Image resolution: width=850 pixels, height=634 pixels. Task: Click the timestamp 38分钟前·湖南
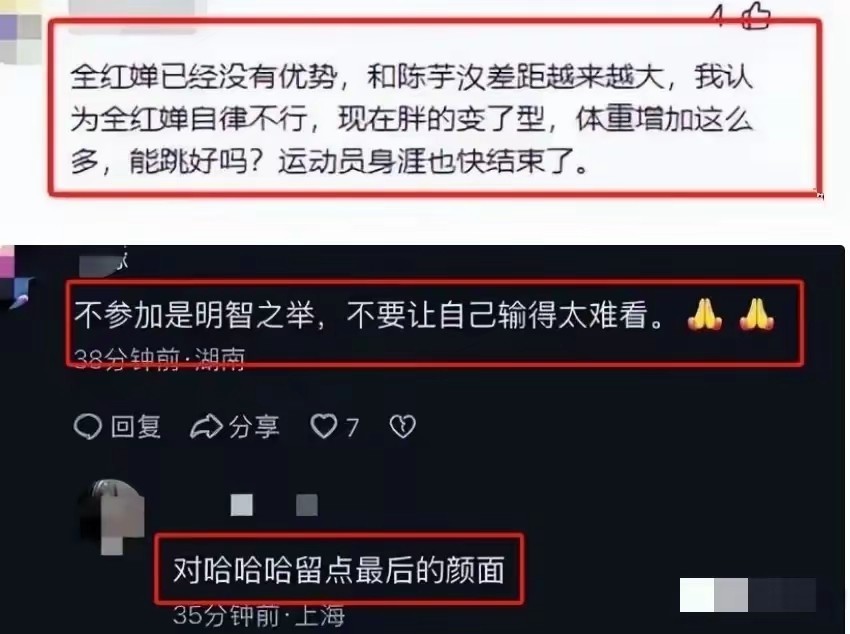pos(159,359)
